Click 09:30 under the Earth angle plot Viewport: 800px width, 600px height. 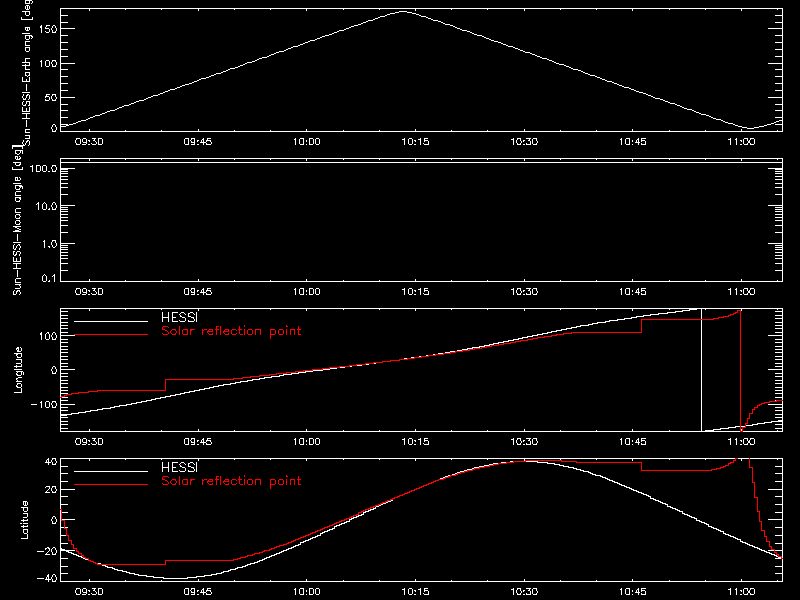coord(89,142)
